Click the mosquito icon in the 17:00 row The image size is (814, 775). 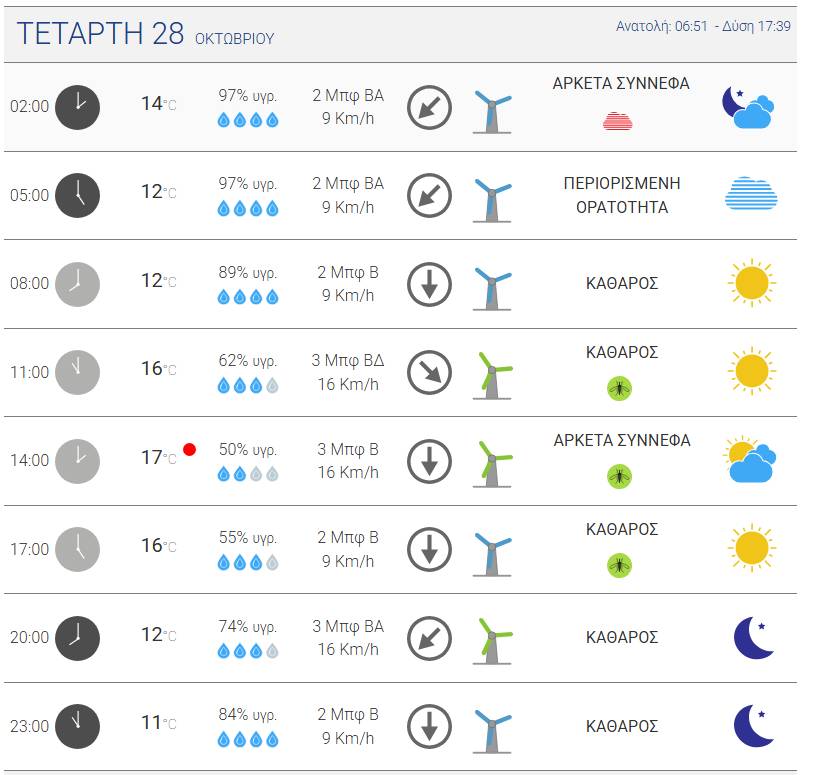pyautogui.click(x=619, y=565)
